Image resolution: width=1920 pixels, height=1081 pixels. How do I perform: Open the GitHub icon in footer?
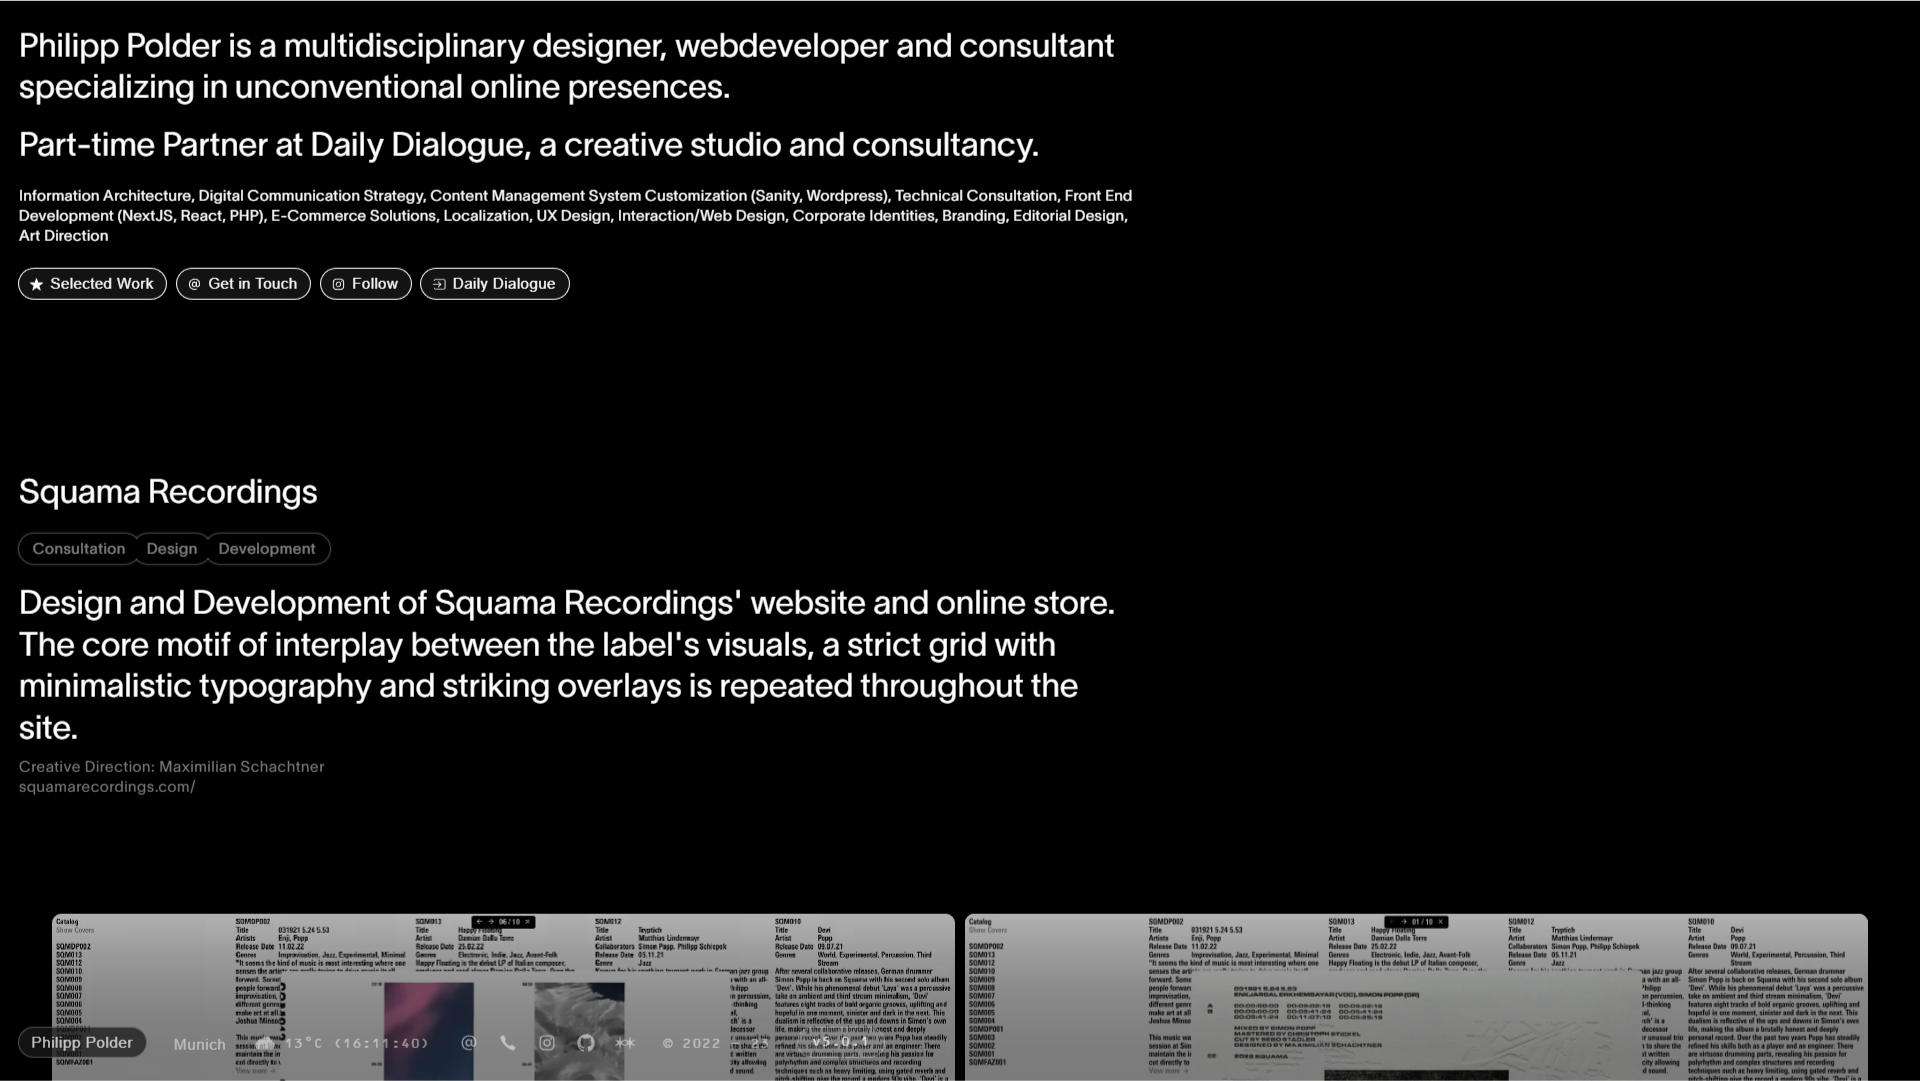[x=586, y=1043]
